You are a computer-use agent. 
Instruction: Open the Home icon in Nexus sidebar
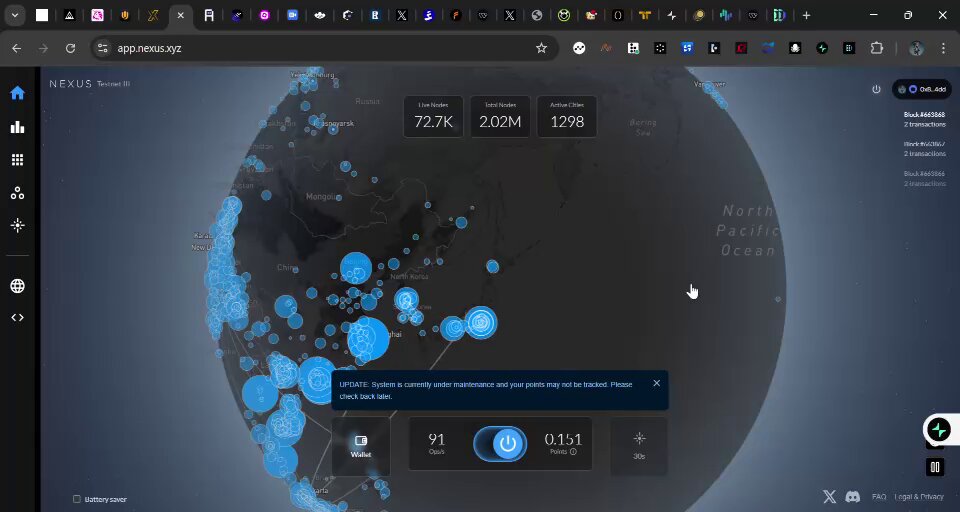tap(17, 92)
